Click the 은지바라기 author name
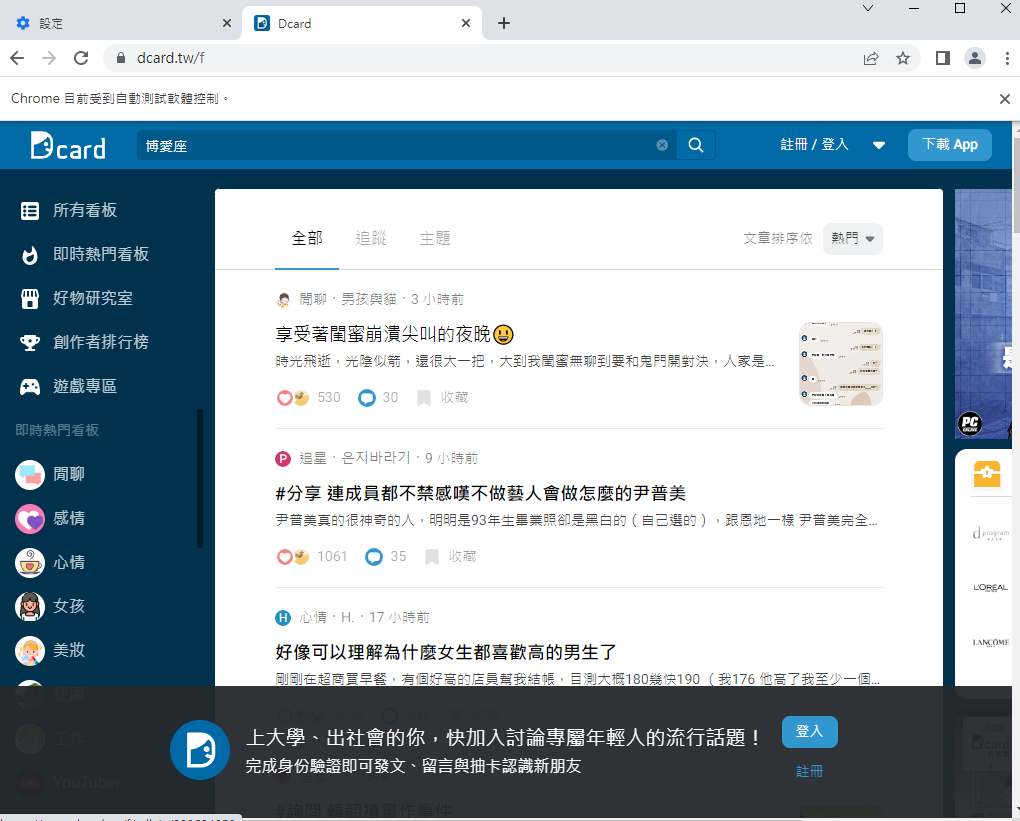 [x=375, y=458]
